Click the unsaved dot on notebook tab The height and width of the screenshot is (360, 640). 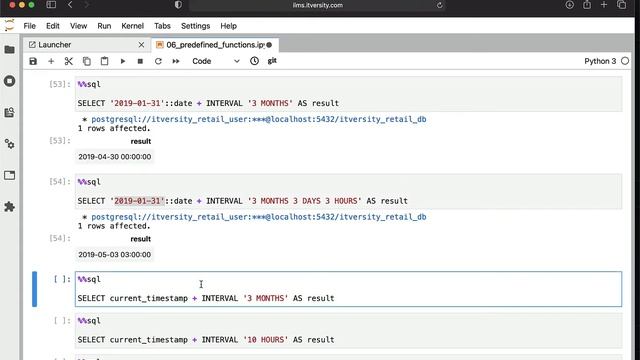[x=269, y=45]
